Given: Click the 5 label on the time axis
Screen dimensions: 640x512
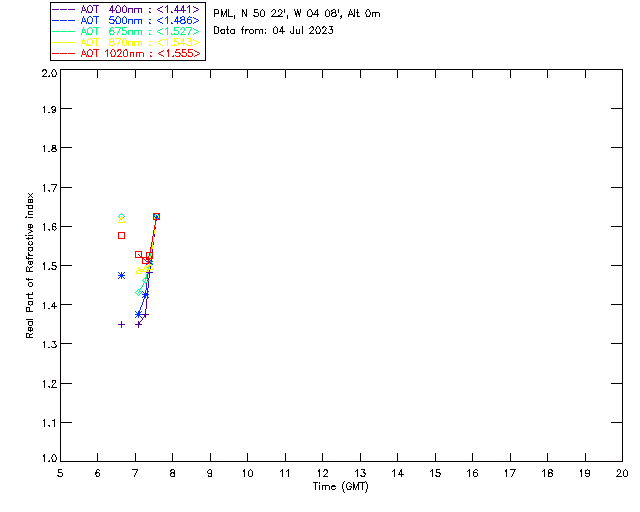Looking at the screenshot, I should pyautogui.click(x=60, y=473).
